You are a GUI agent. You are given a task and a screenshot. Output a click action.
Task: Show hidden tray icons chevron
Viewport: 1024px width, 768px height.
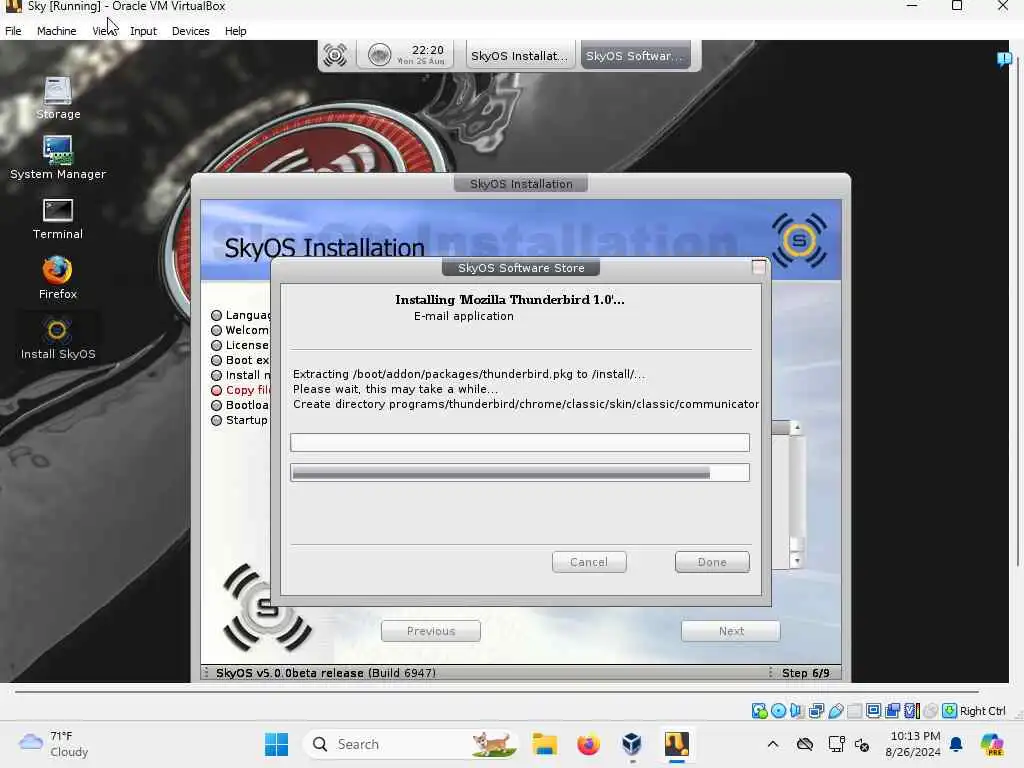pos(773,744)
